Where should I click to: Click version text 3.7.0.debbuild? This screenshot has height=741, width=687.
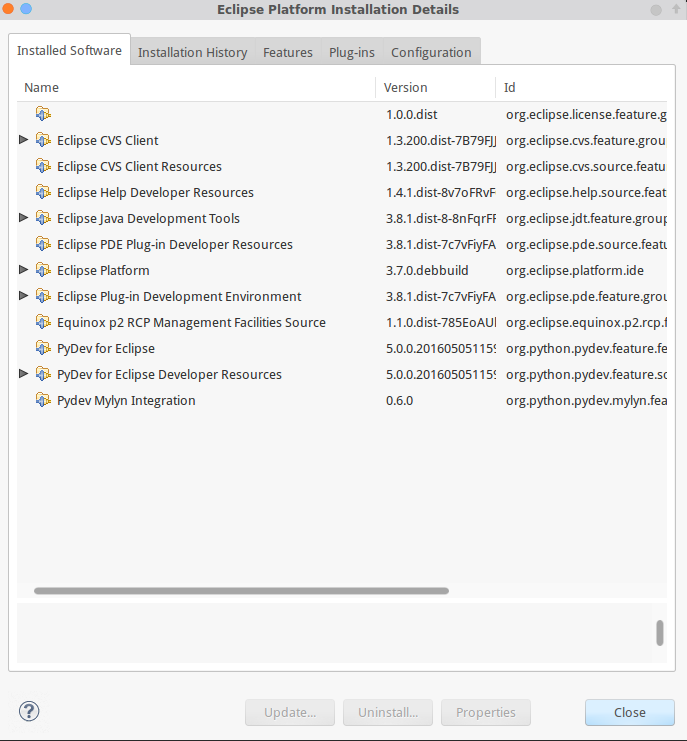pos(427,270)
